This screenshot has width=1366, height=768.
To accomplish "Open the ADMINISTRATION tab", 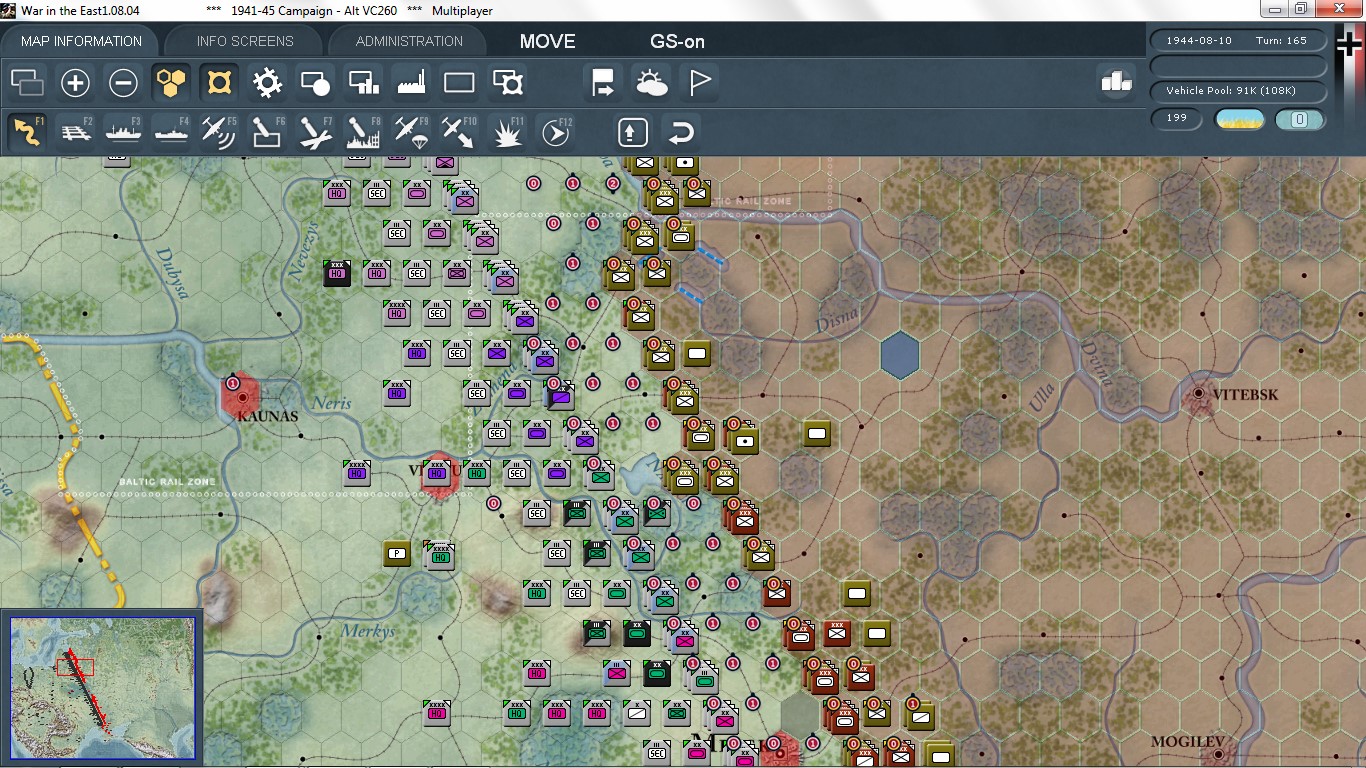I will pos(409,41).
